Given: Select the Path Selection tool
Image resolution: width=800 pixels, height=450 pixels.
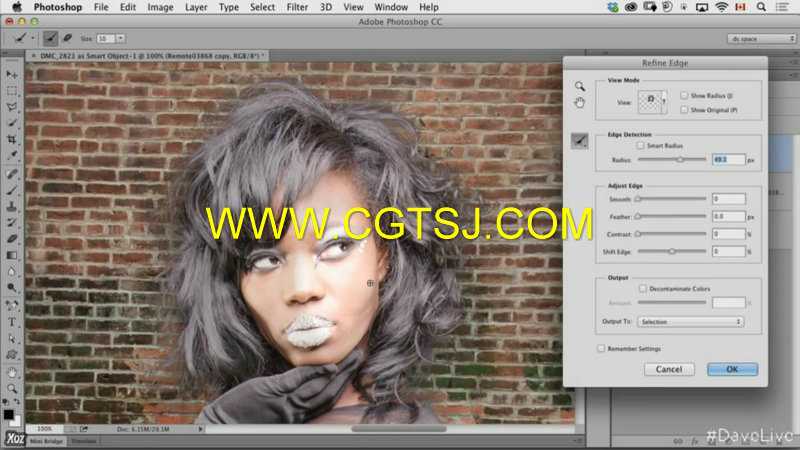Looking at the screenshot, I should point(12,338).
